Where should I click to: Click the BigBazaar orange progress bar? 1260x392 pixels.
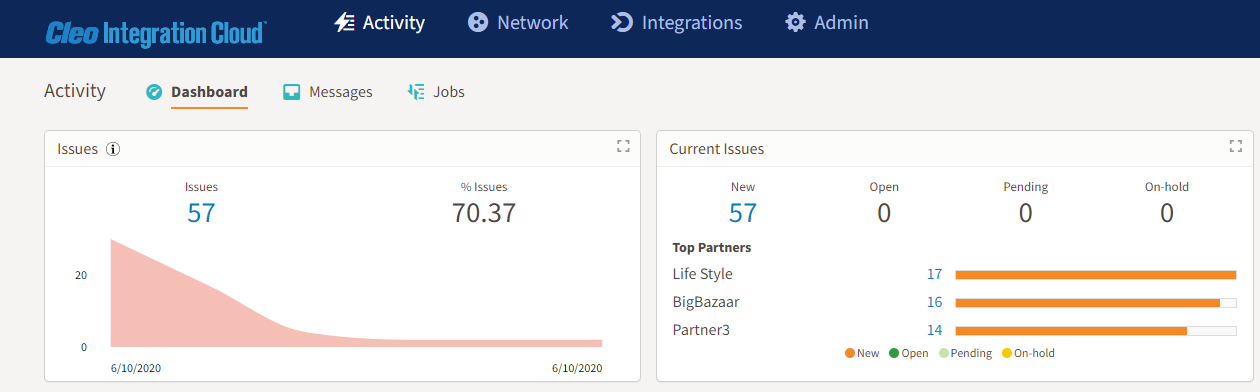tap(1088, 302)
